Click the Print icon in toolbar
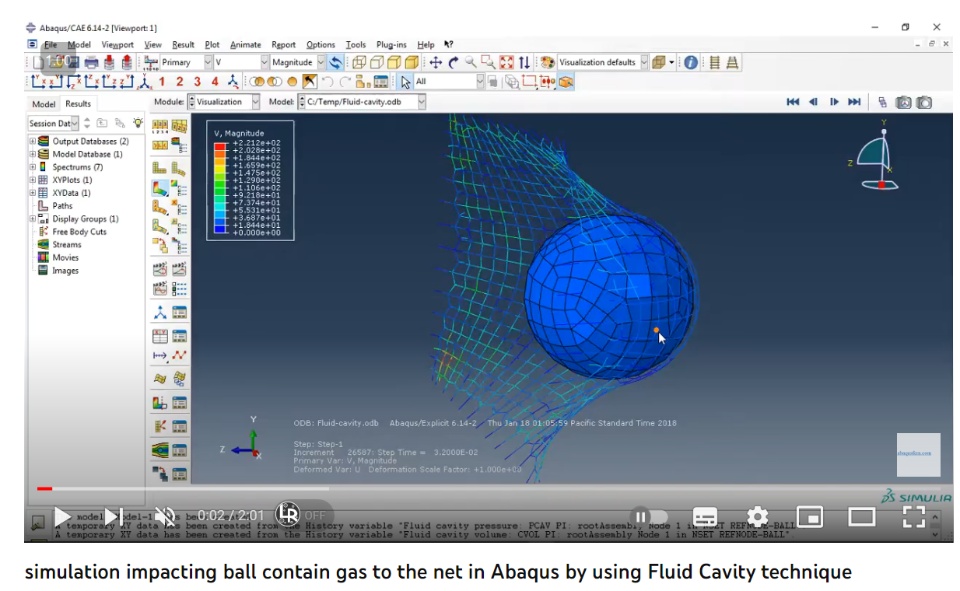Screen dimensions: 960x591 coord(91,62)
